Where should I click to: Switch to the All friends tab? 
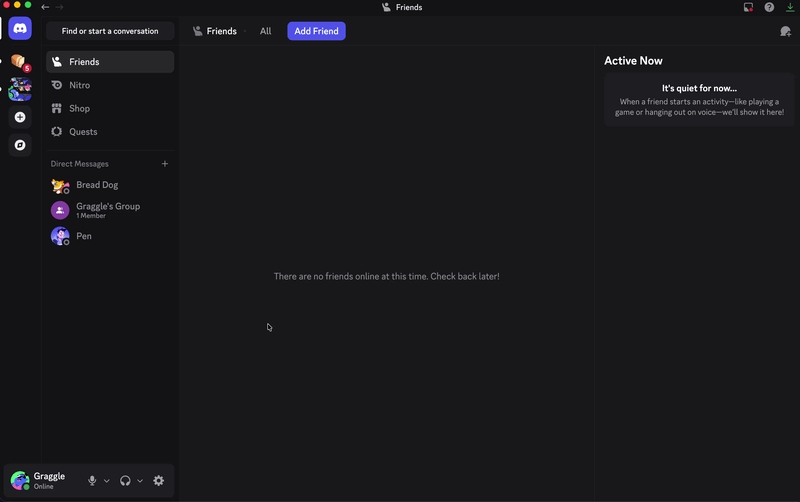point(265,31)
